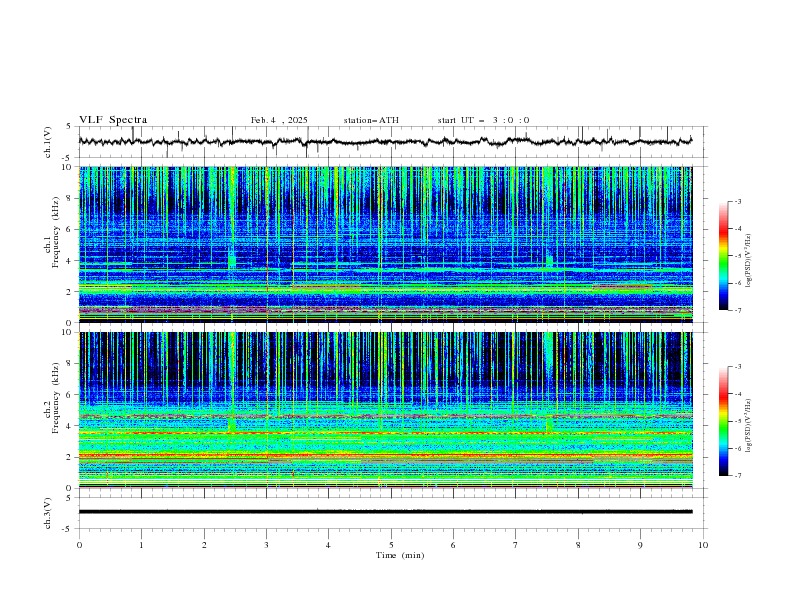The image size is (792, 612).
Task: Click the "4" kHz tick on ch.2 spectrogram
Action: (70, 426)
